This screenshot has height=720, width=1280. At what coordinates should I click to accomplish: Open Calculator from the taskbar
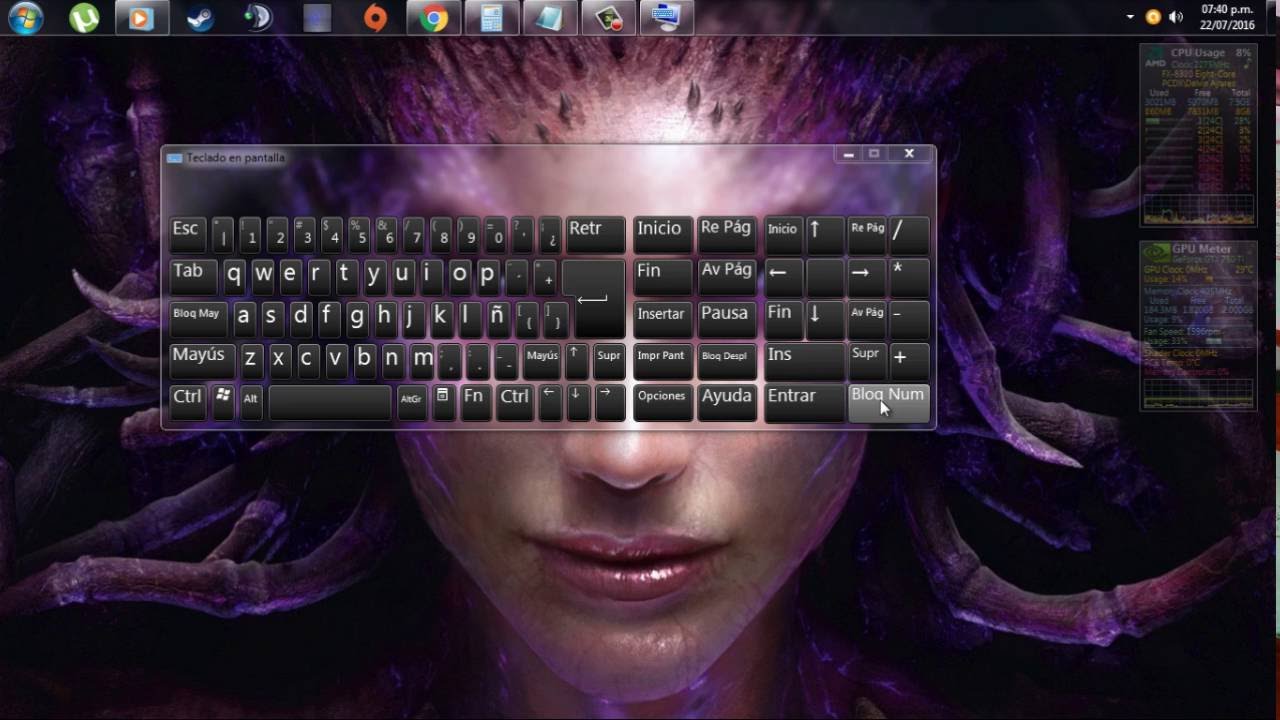[491, 17]
